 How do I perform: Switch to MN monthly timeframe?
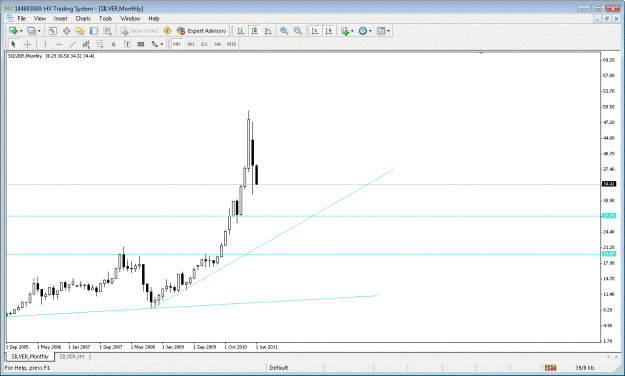(x=177, y=44)
